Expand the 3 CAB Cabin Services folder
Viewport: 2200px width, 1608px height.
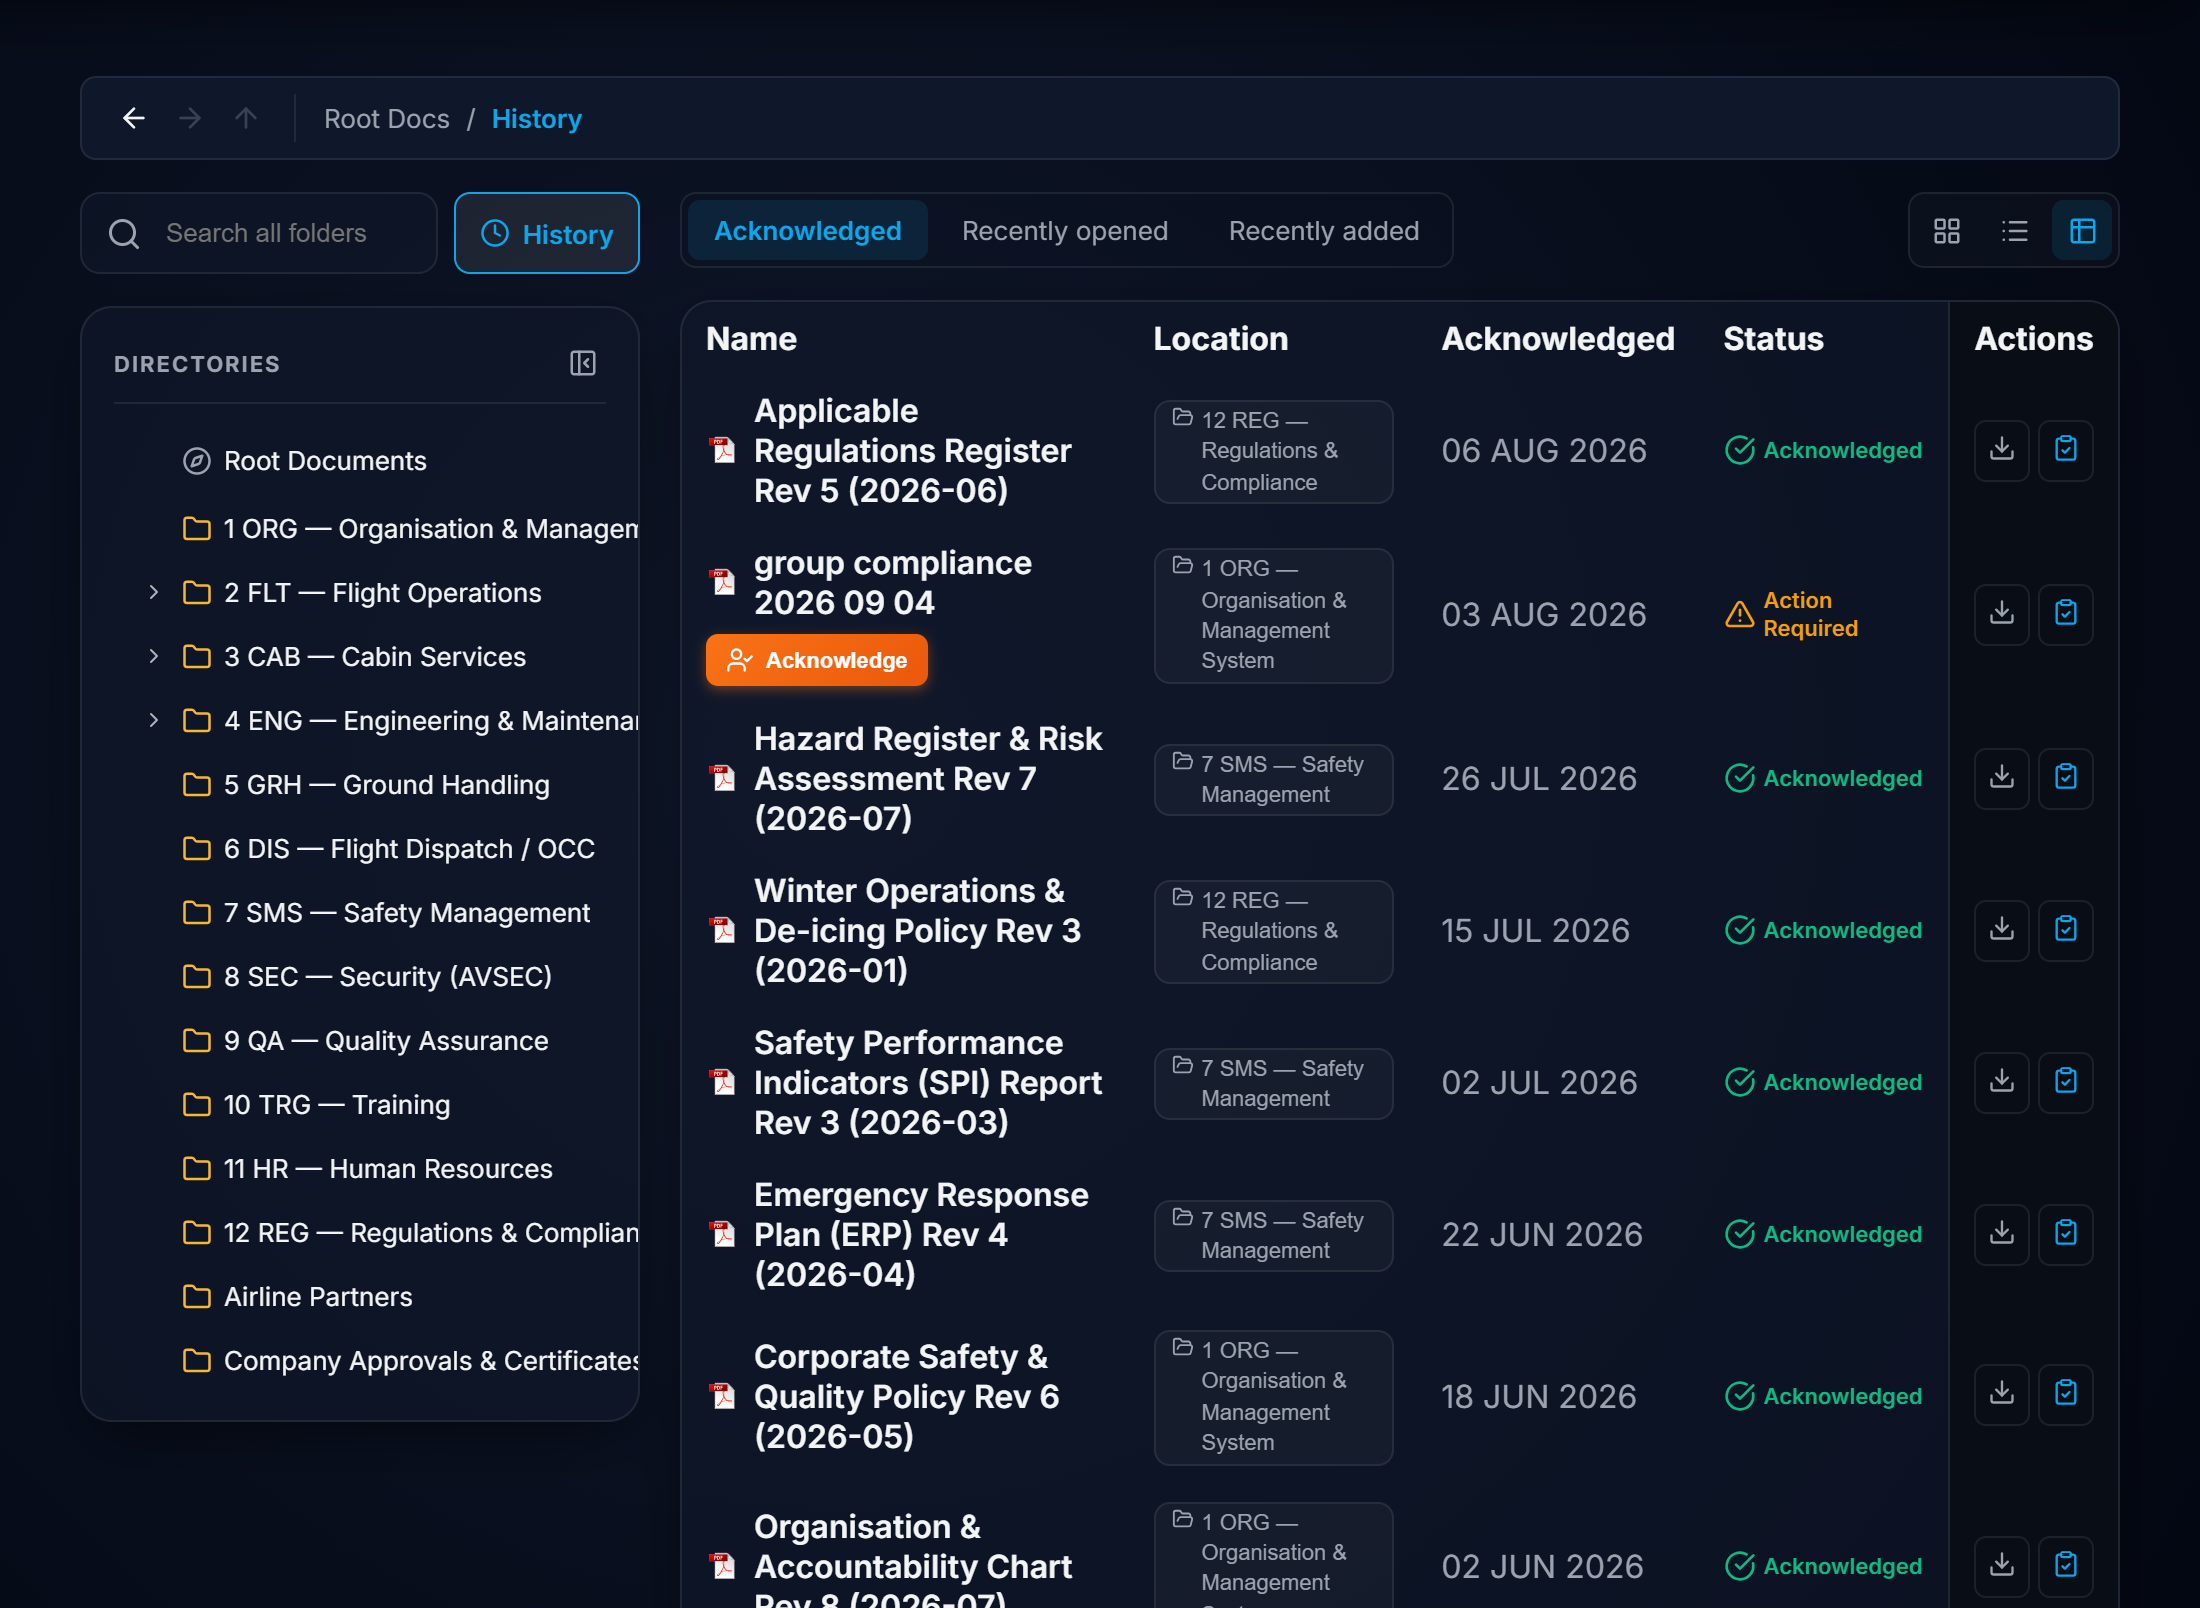[x=153, y=657]
